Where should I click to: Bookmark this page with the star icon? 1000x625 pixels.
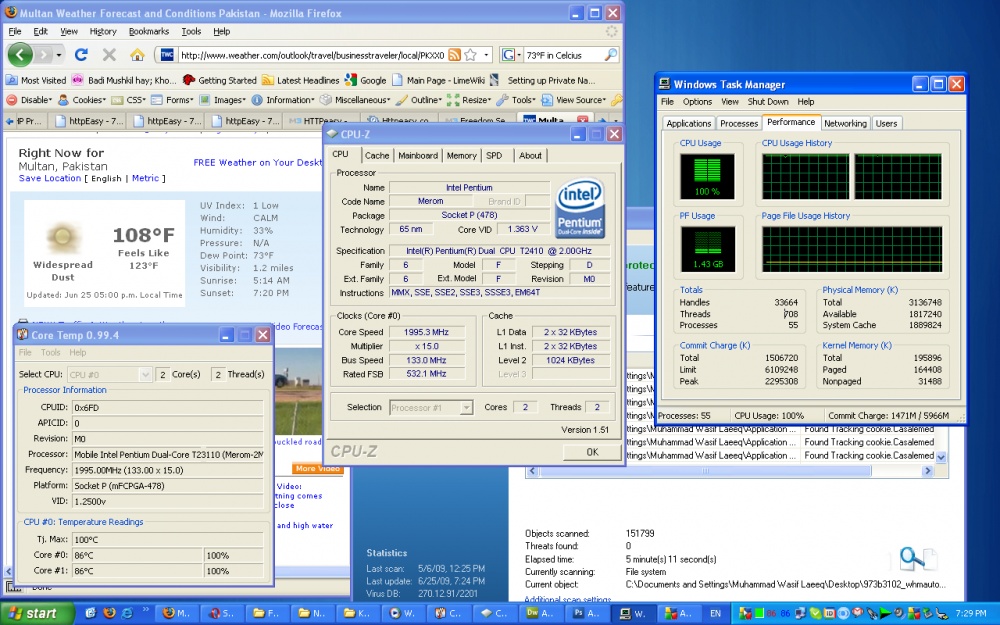coord(470,55)
